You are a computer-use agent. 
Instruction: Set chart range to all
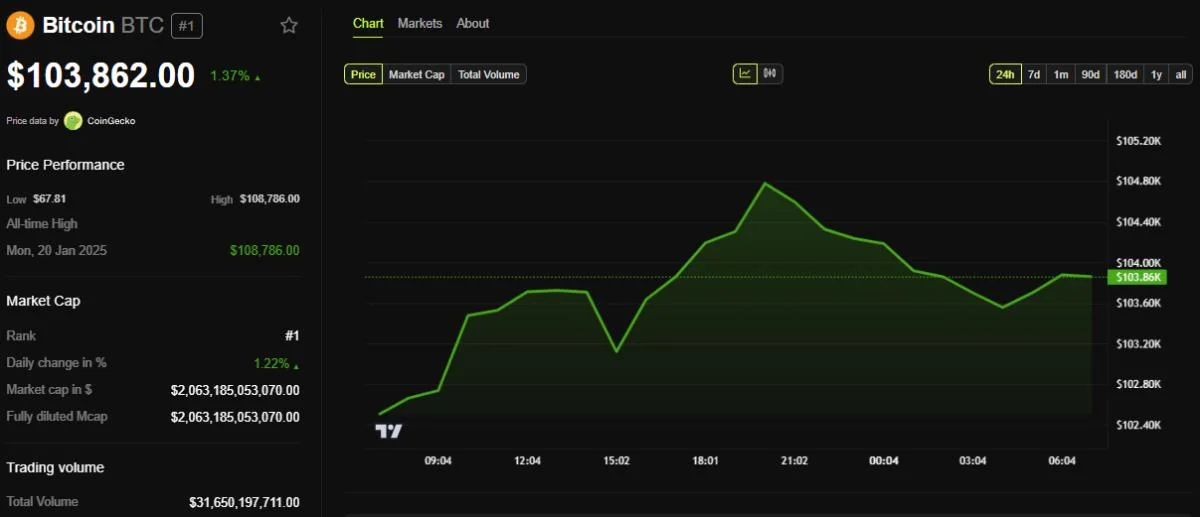[x=1181, y=74]
